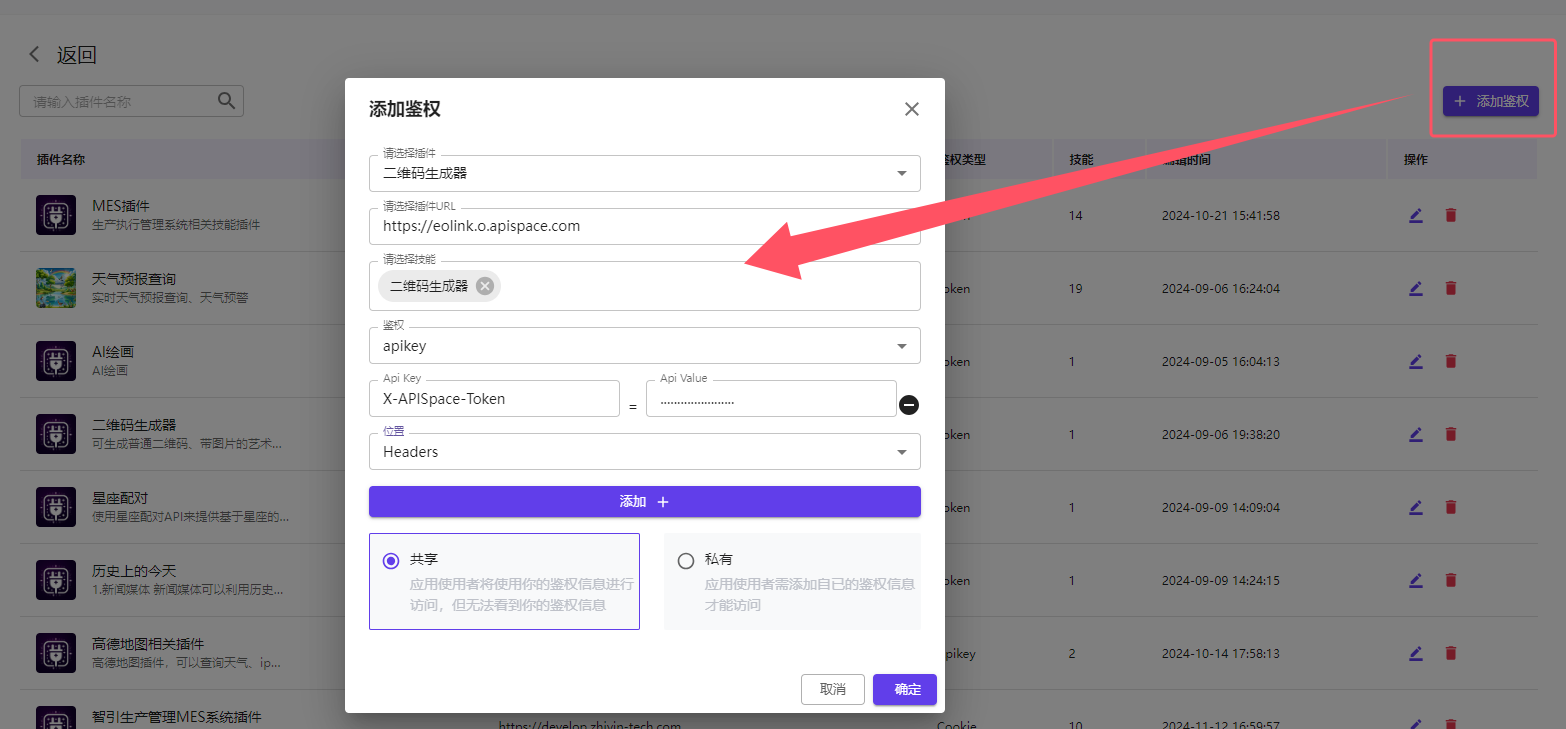Click the skill count 14 cell
This screenshot has width=1566, height=729.
click(x=1076, y=215)
